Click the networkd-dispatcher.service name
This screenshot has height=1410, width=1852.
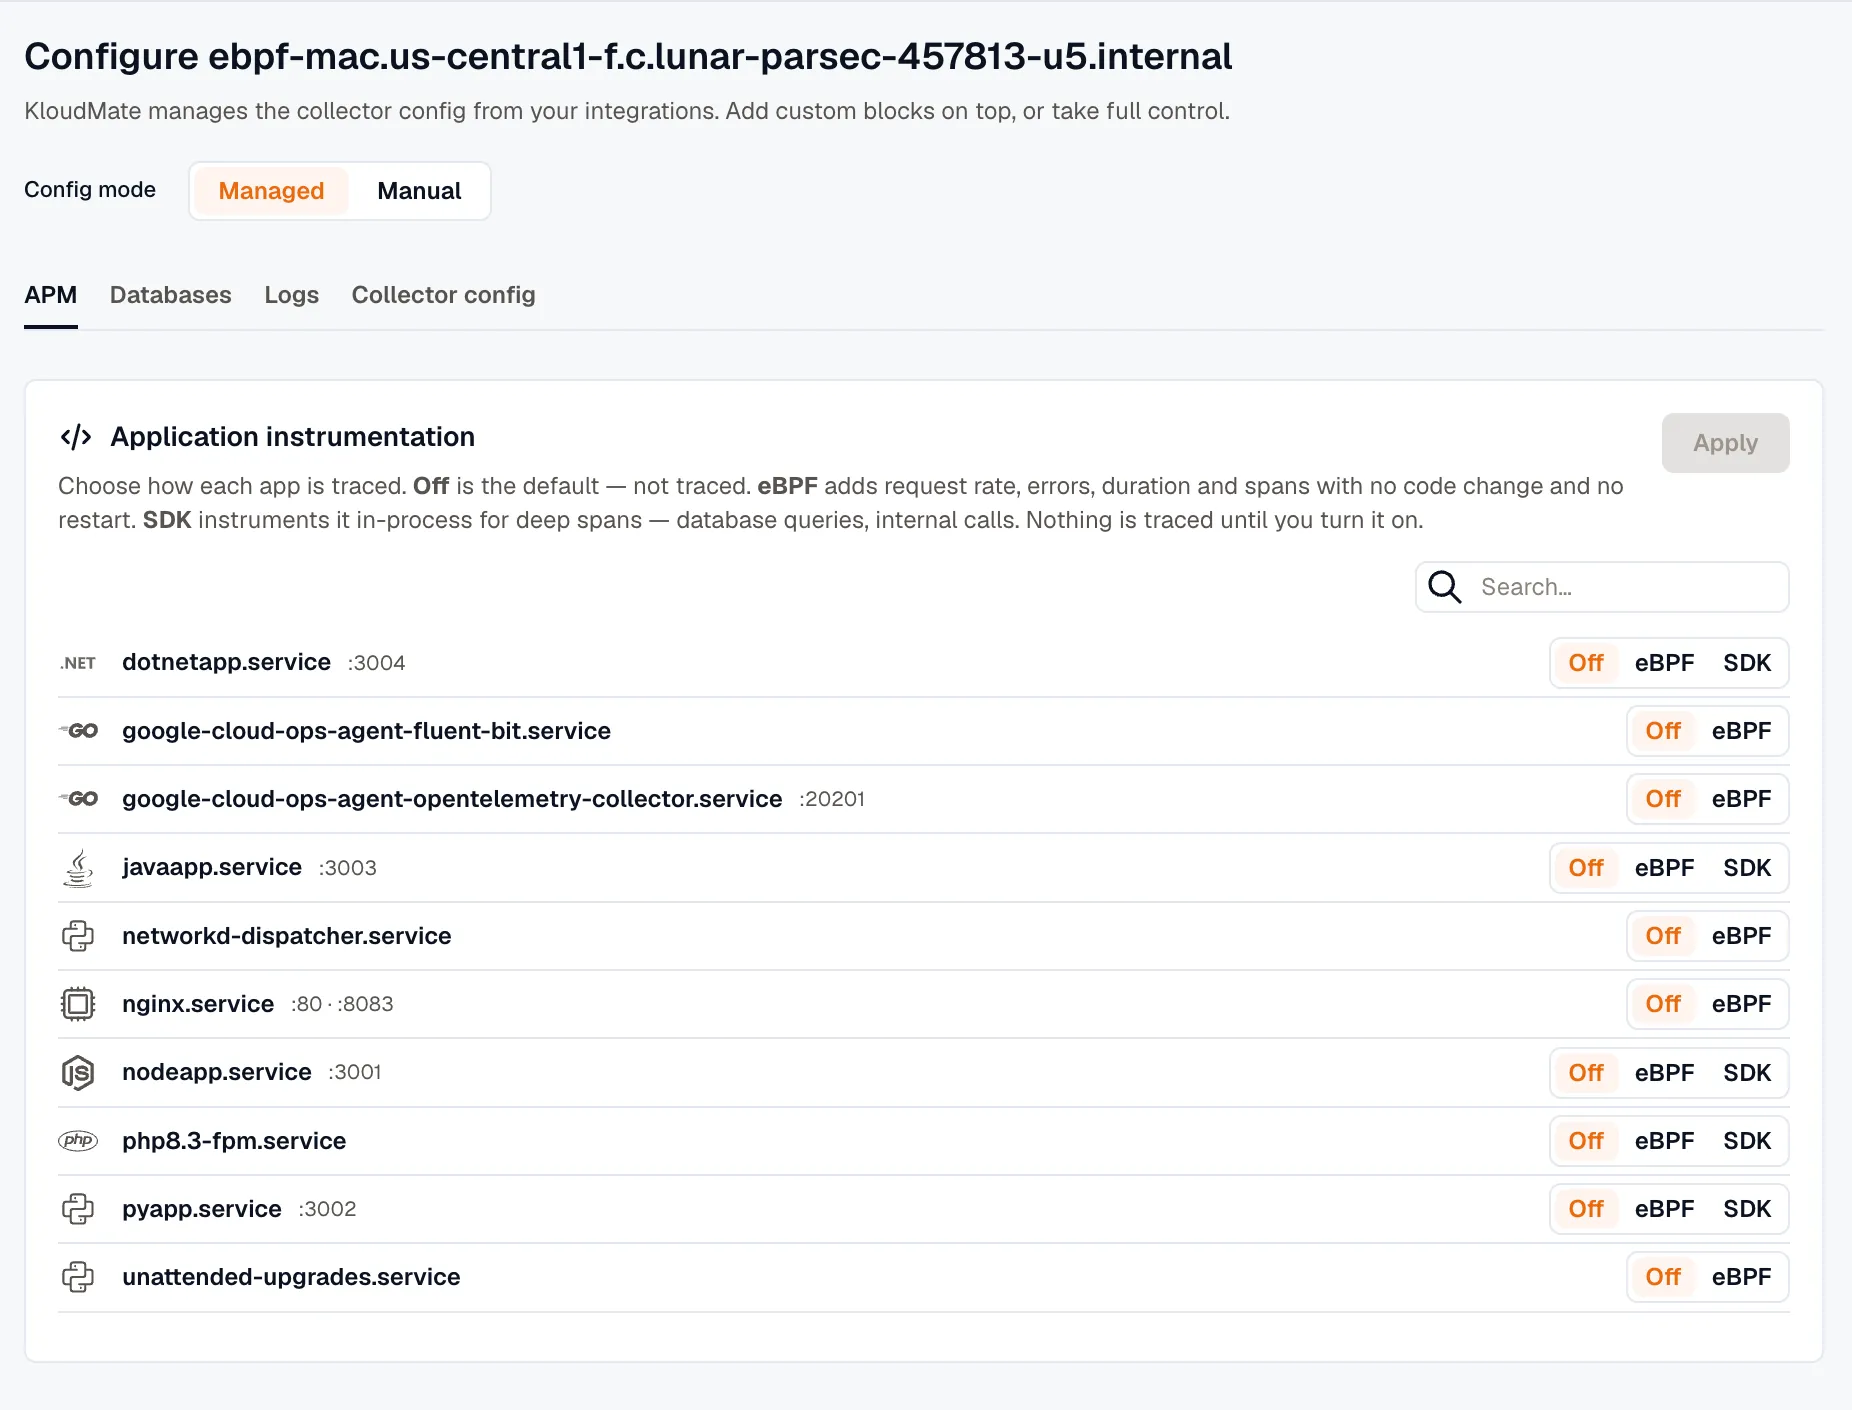pyautogui.click(x=286, y=936)
